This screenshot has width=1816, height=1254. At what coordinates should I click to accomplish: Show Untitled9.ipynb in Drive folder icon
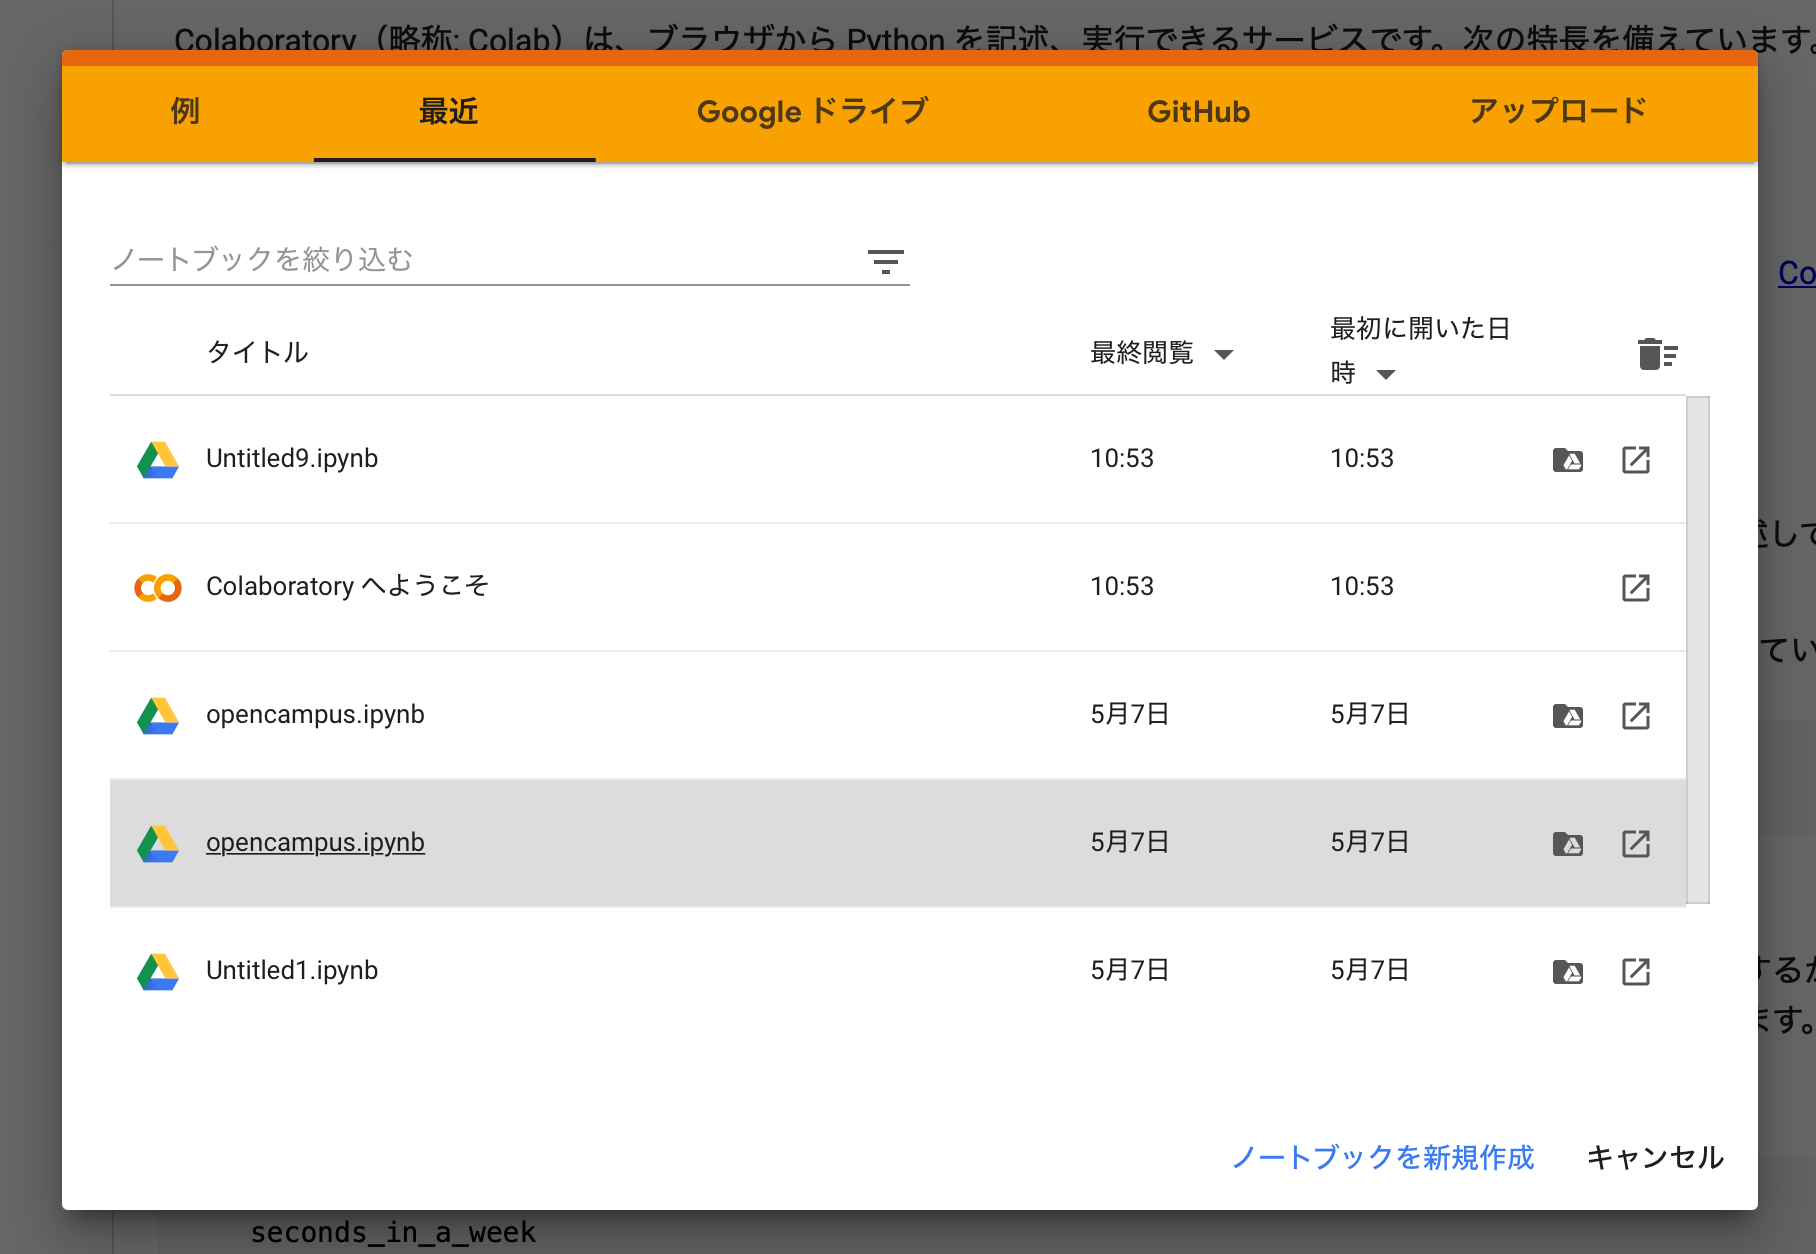[1567, 460]
